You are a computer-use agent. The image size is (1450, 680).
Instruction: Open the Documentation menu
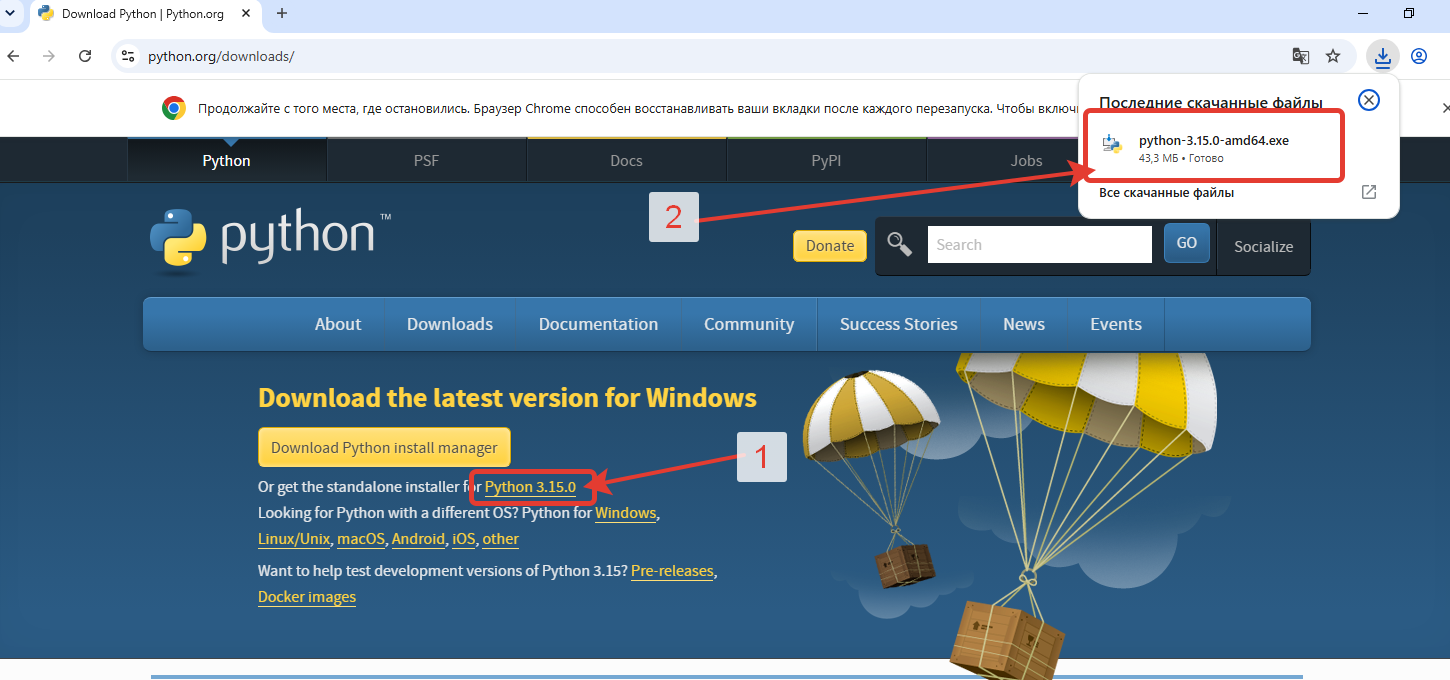click(x=598, y=324)
